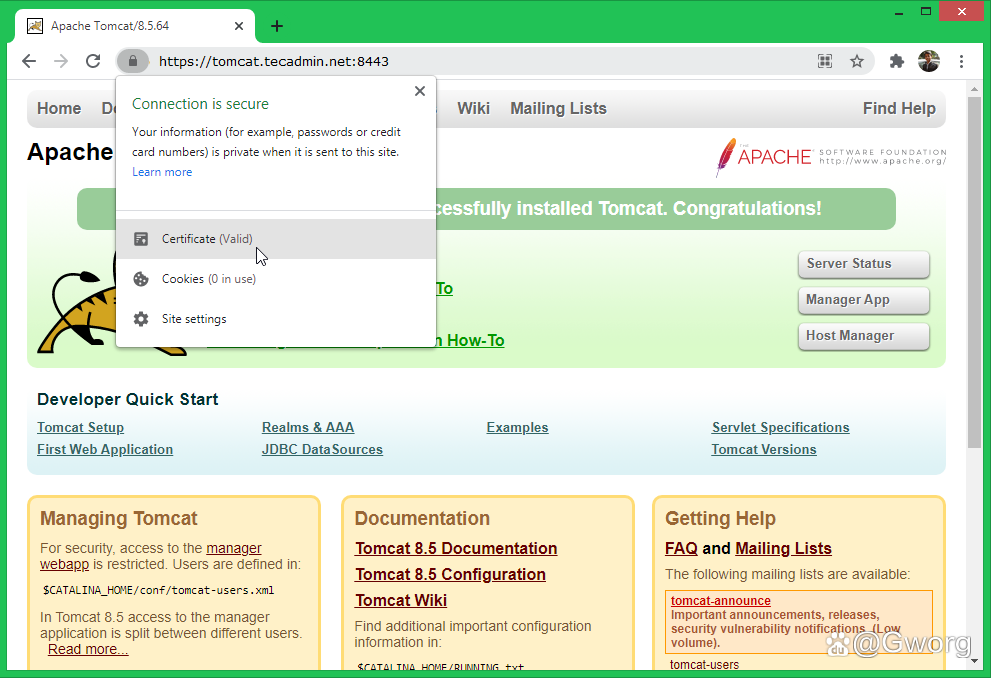Open "Site settings" from the security popup
Viewport: 991px width, 678px height.
[194, 318]
